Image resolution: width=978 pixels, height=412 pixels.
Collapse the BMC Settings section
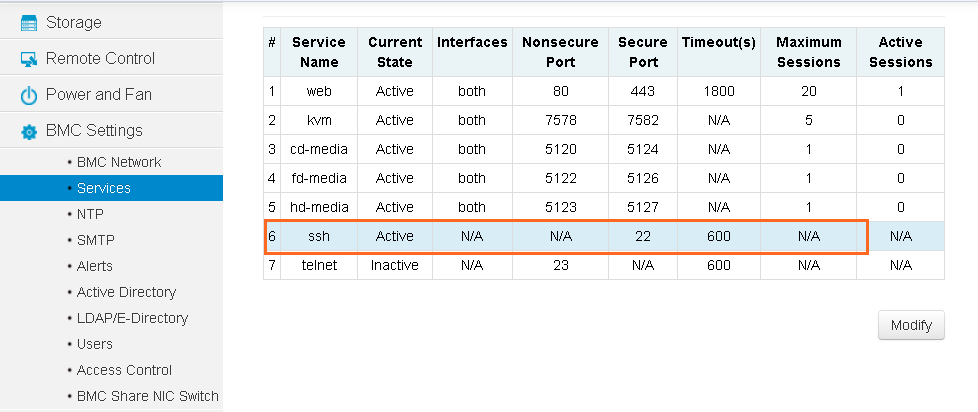pos(111,130)
